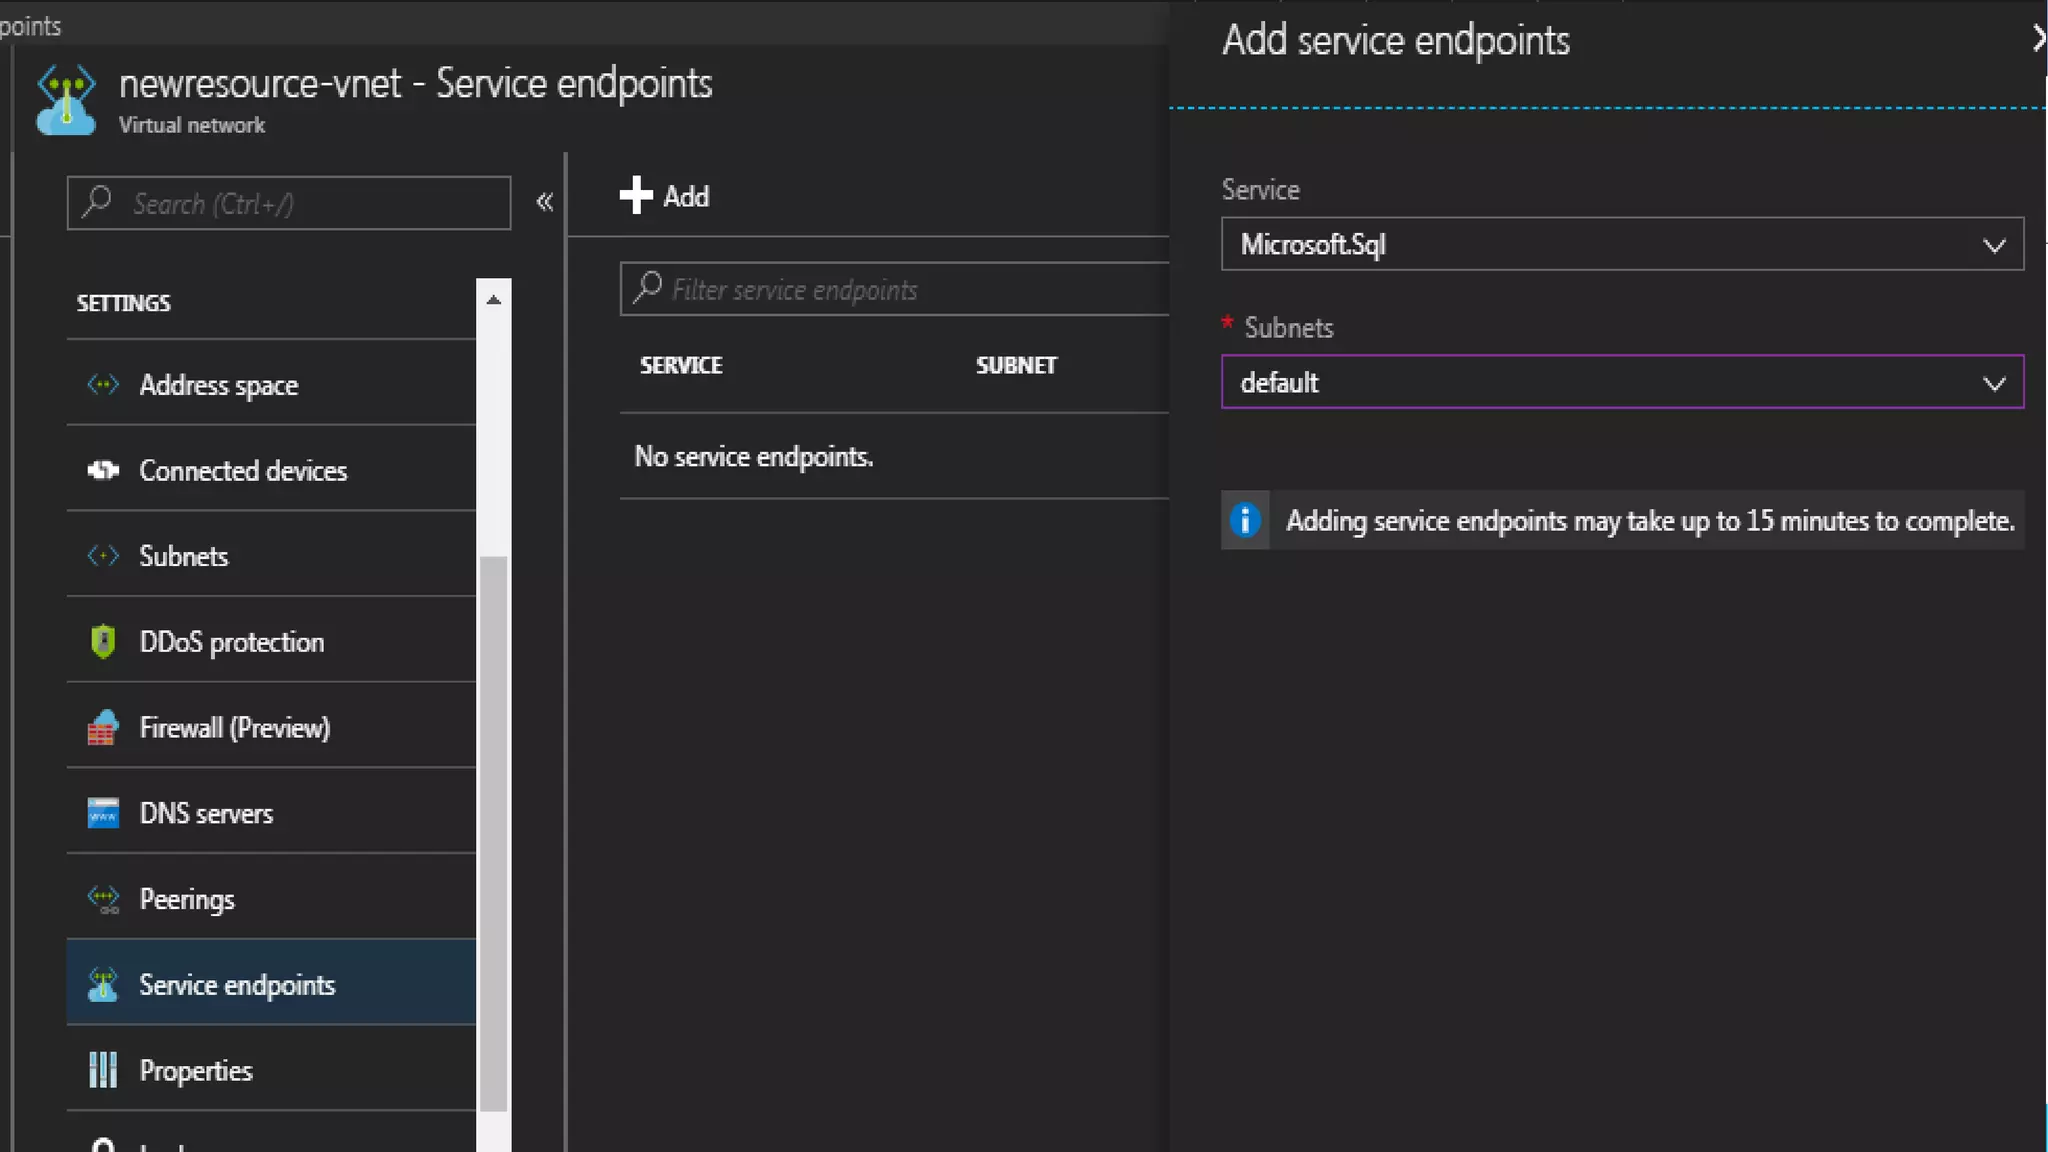Image resolution: width=2048 pixels, height=1152 pixels.
Task: Open Peerings menu item
Action: pyautogui.click(x=271, y=899)
